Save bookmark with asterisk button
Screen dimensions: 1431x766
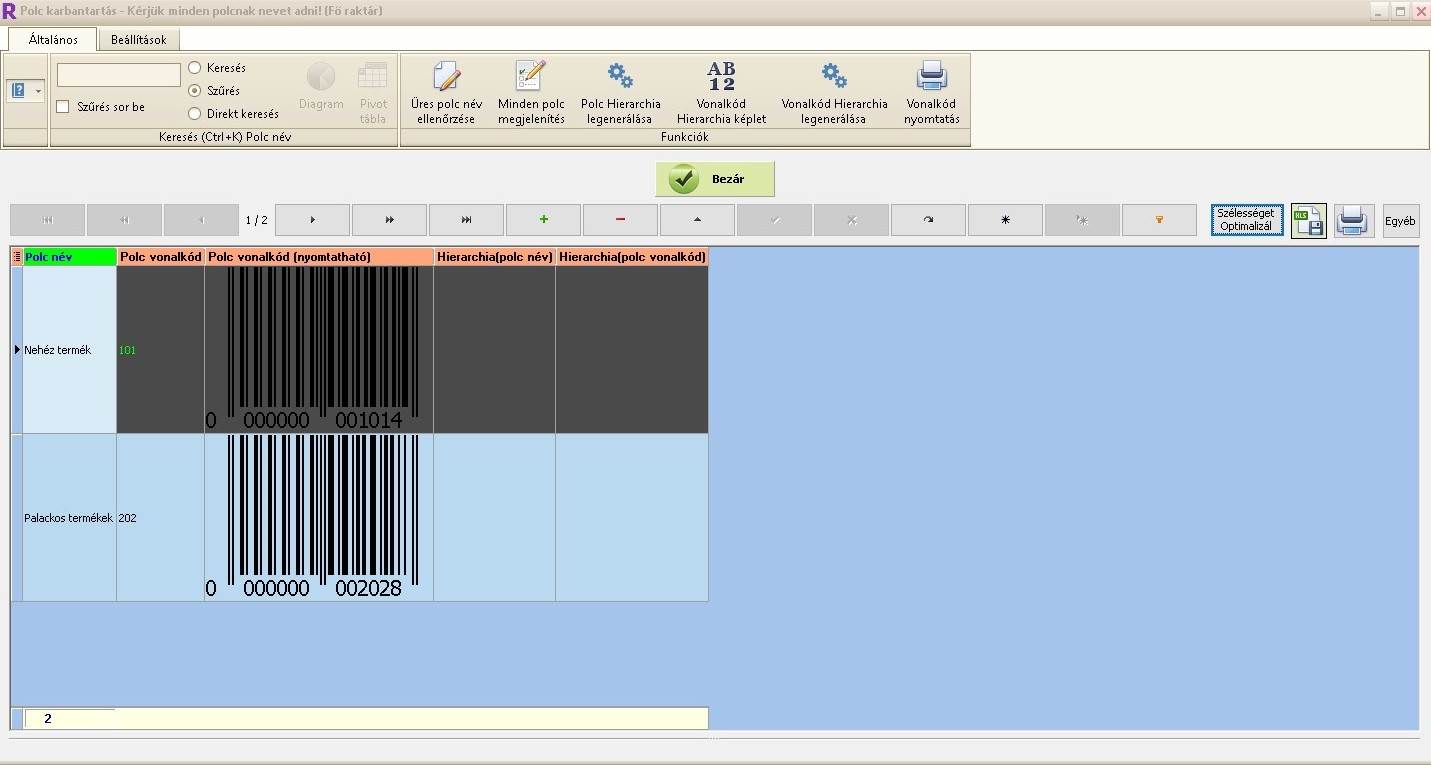(x=1005, y=220)
